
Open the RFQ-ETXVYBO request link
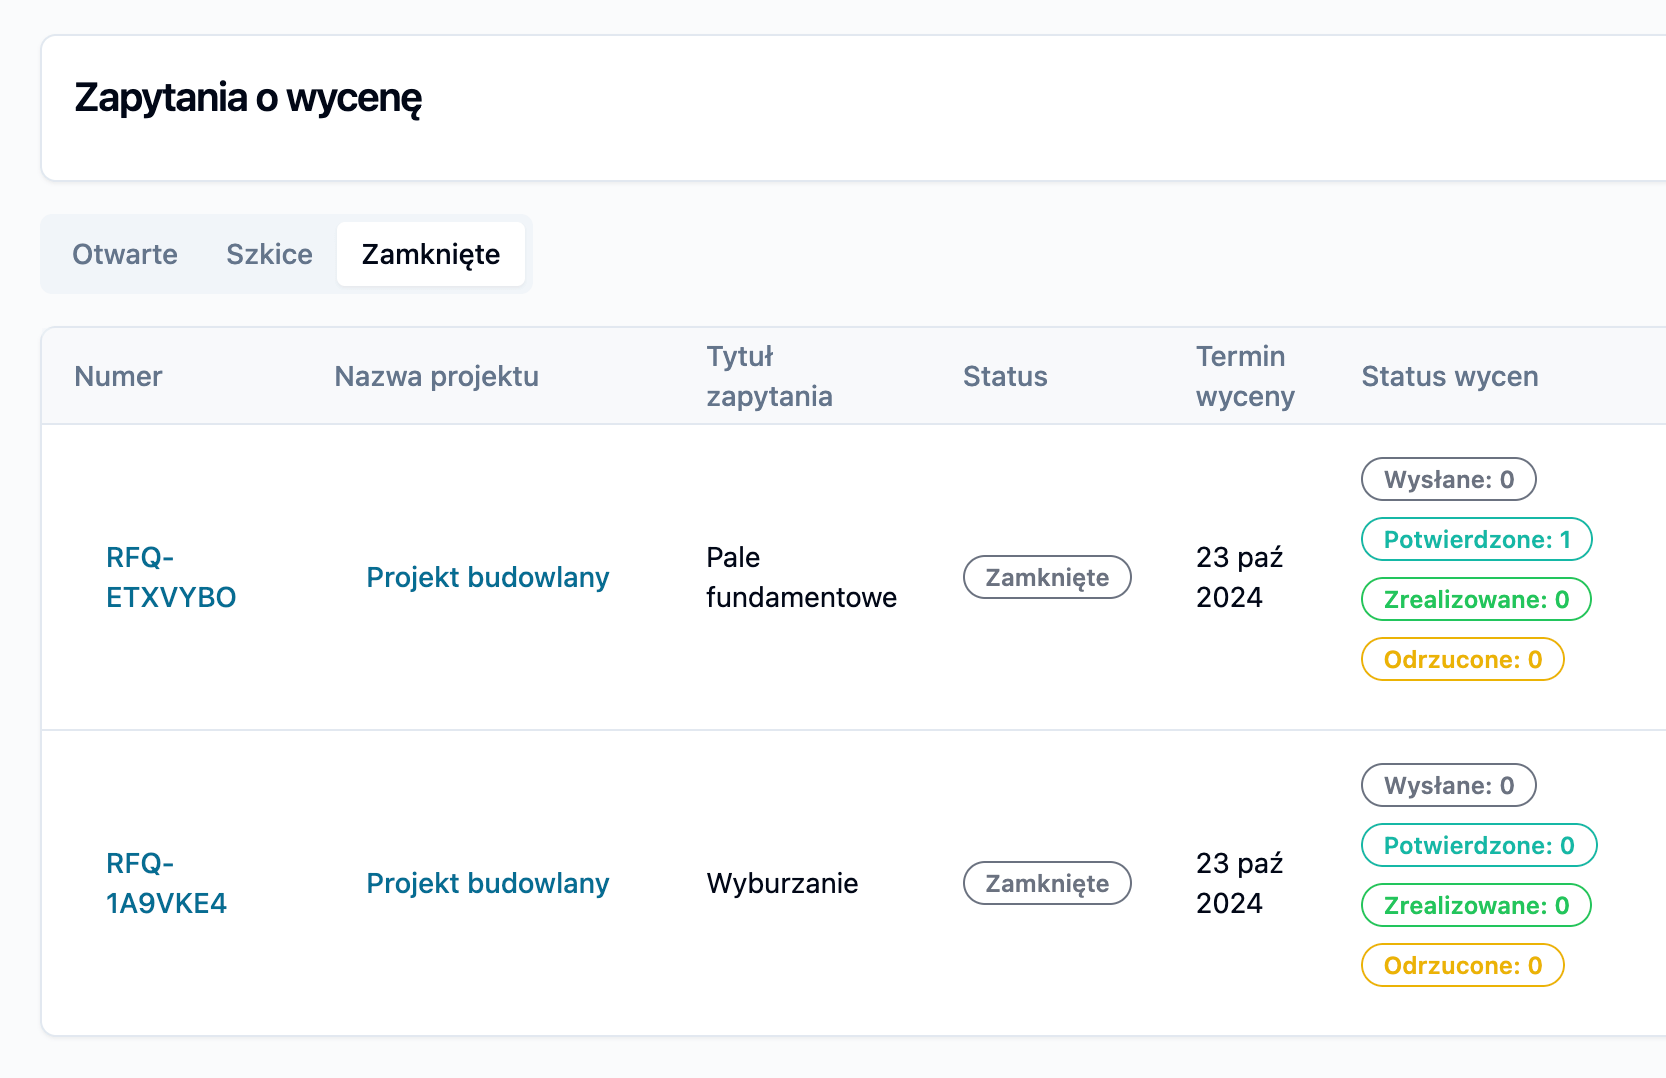pos(171,577)
